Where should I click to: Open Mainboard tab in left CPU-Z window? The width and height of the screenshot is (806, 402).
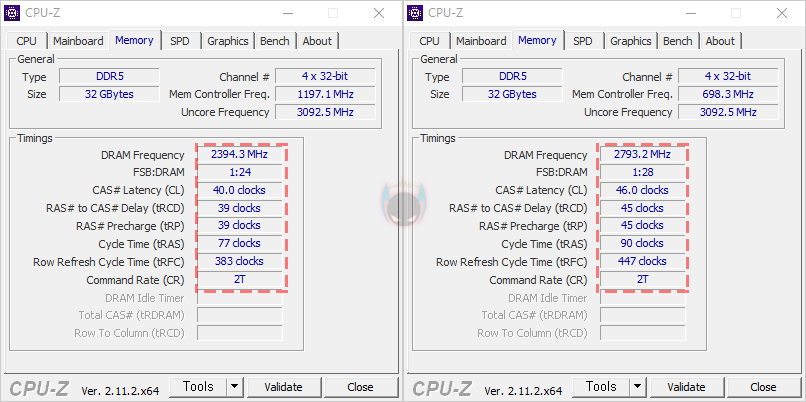[x=78, y=41]
